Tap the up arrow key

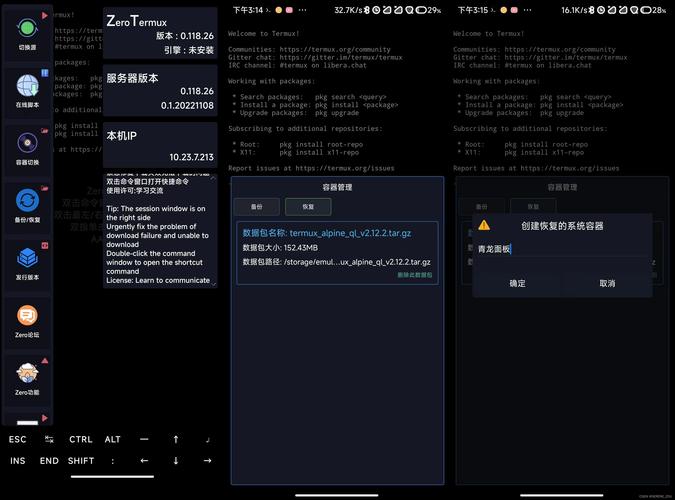click(176, 439)
